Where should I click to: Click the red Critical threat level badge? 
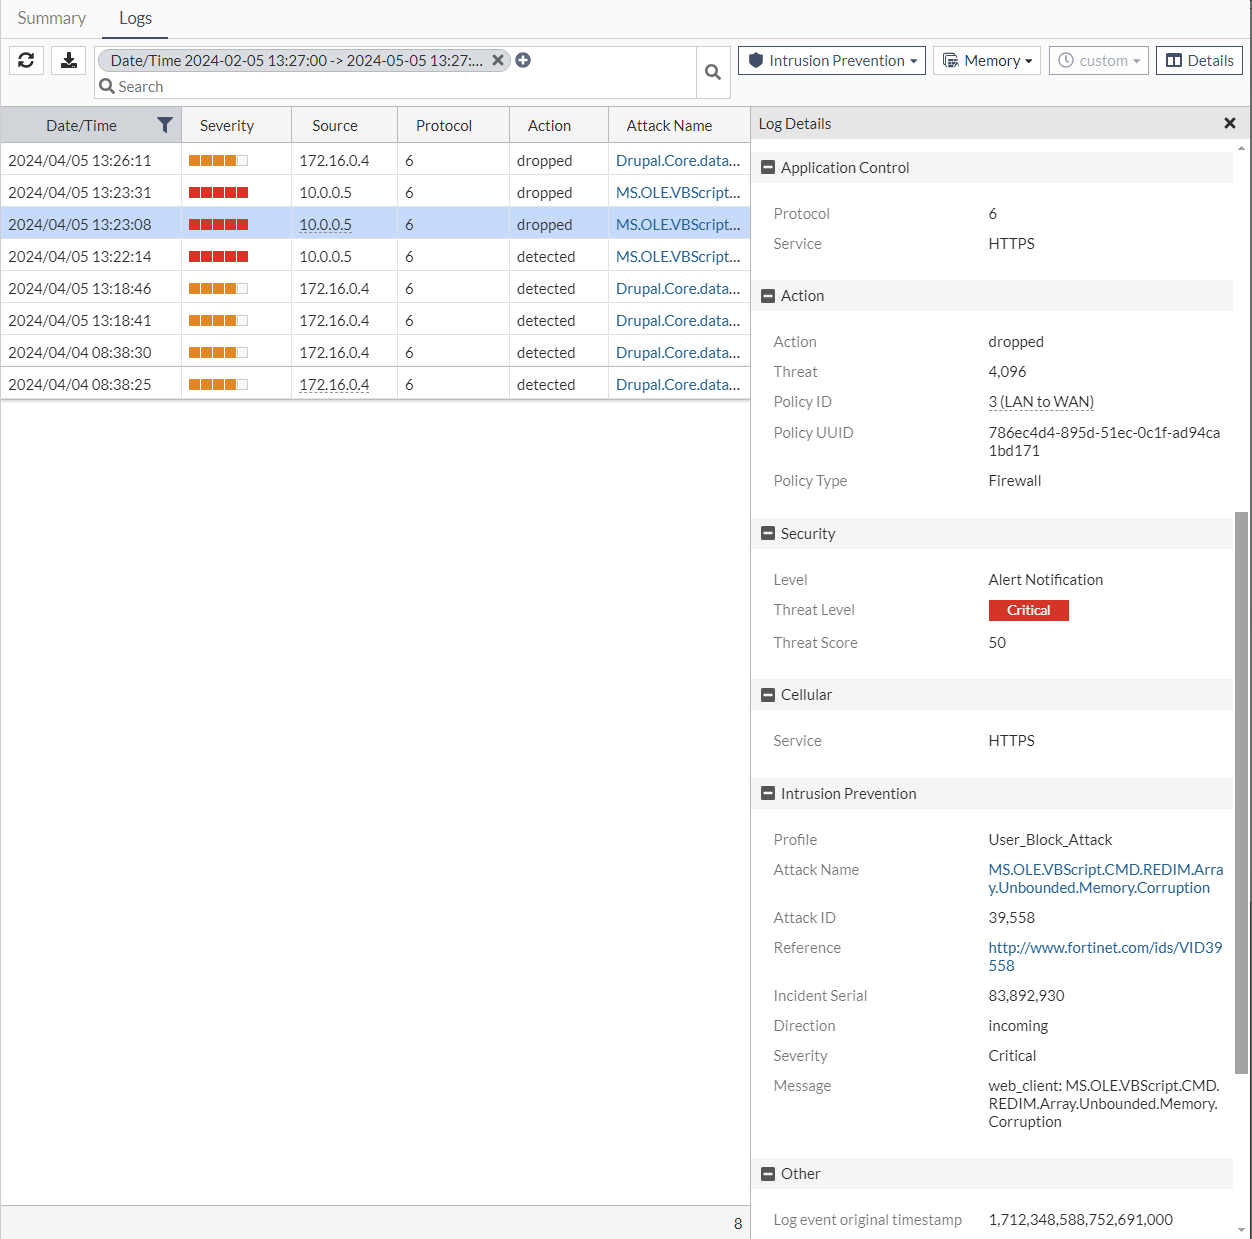1028,610
